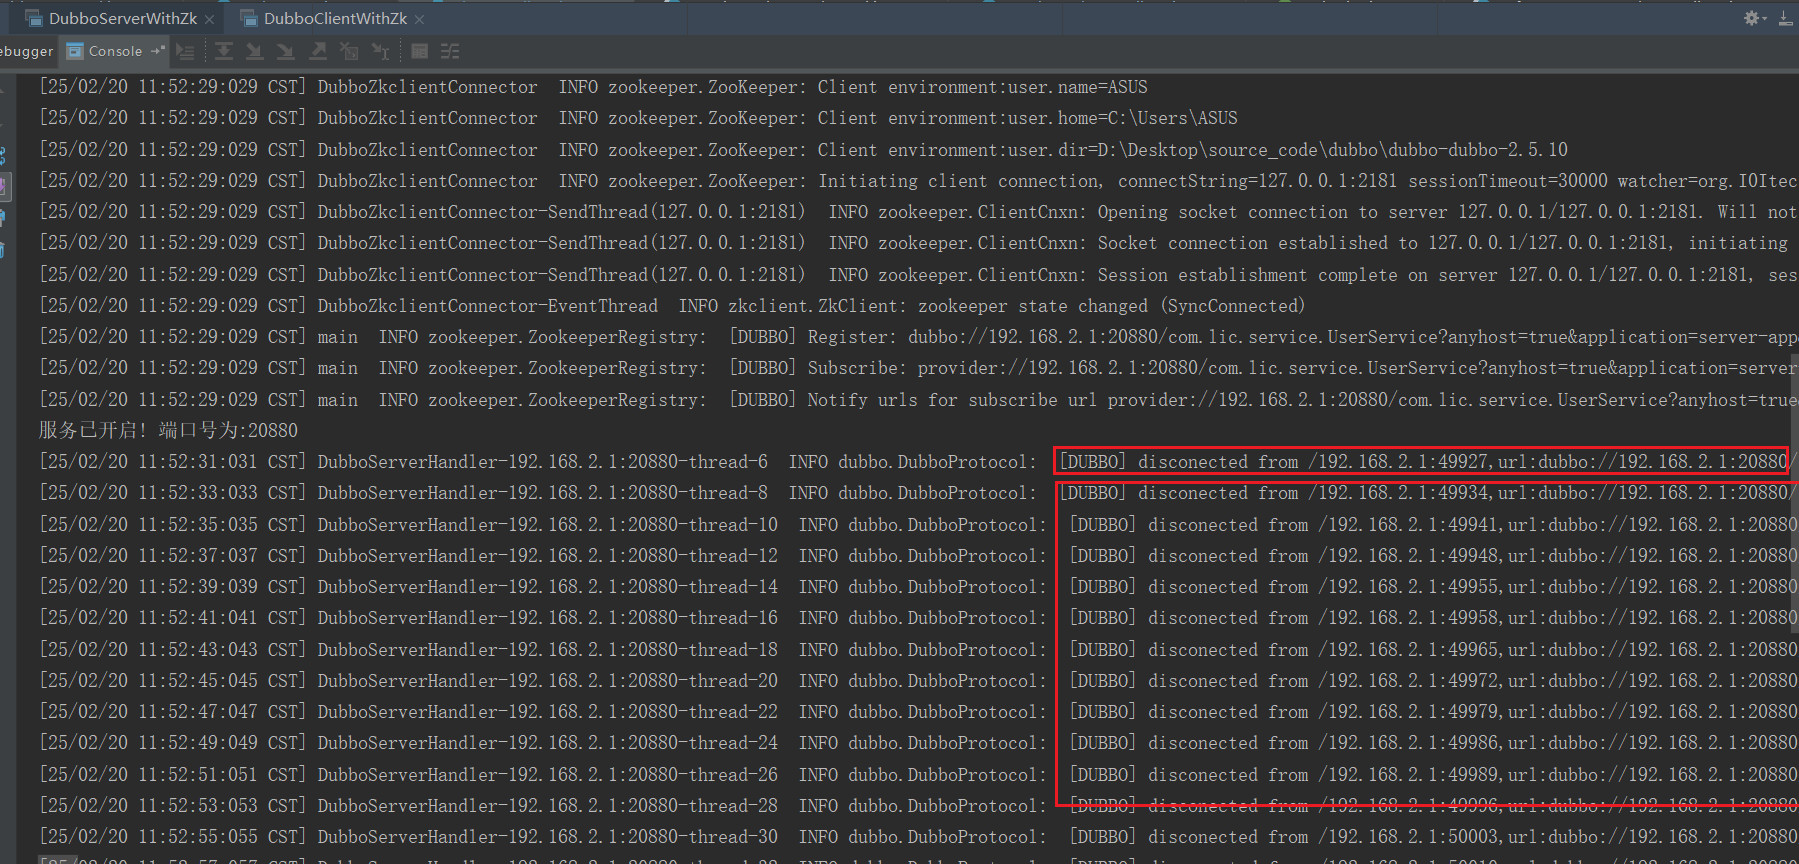This screenshot has height=864, width=1799.
Task: Click the Run to Cursor icon
Action: tap(380, 51)
